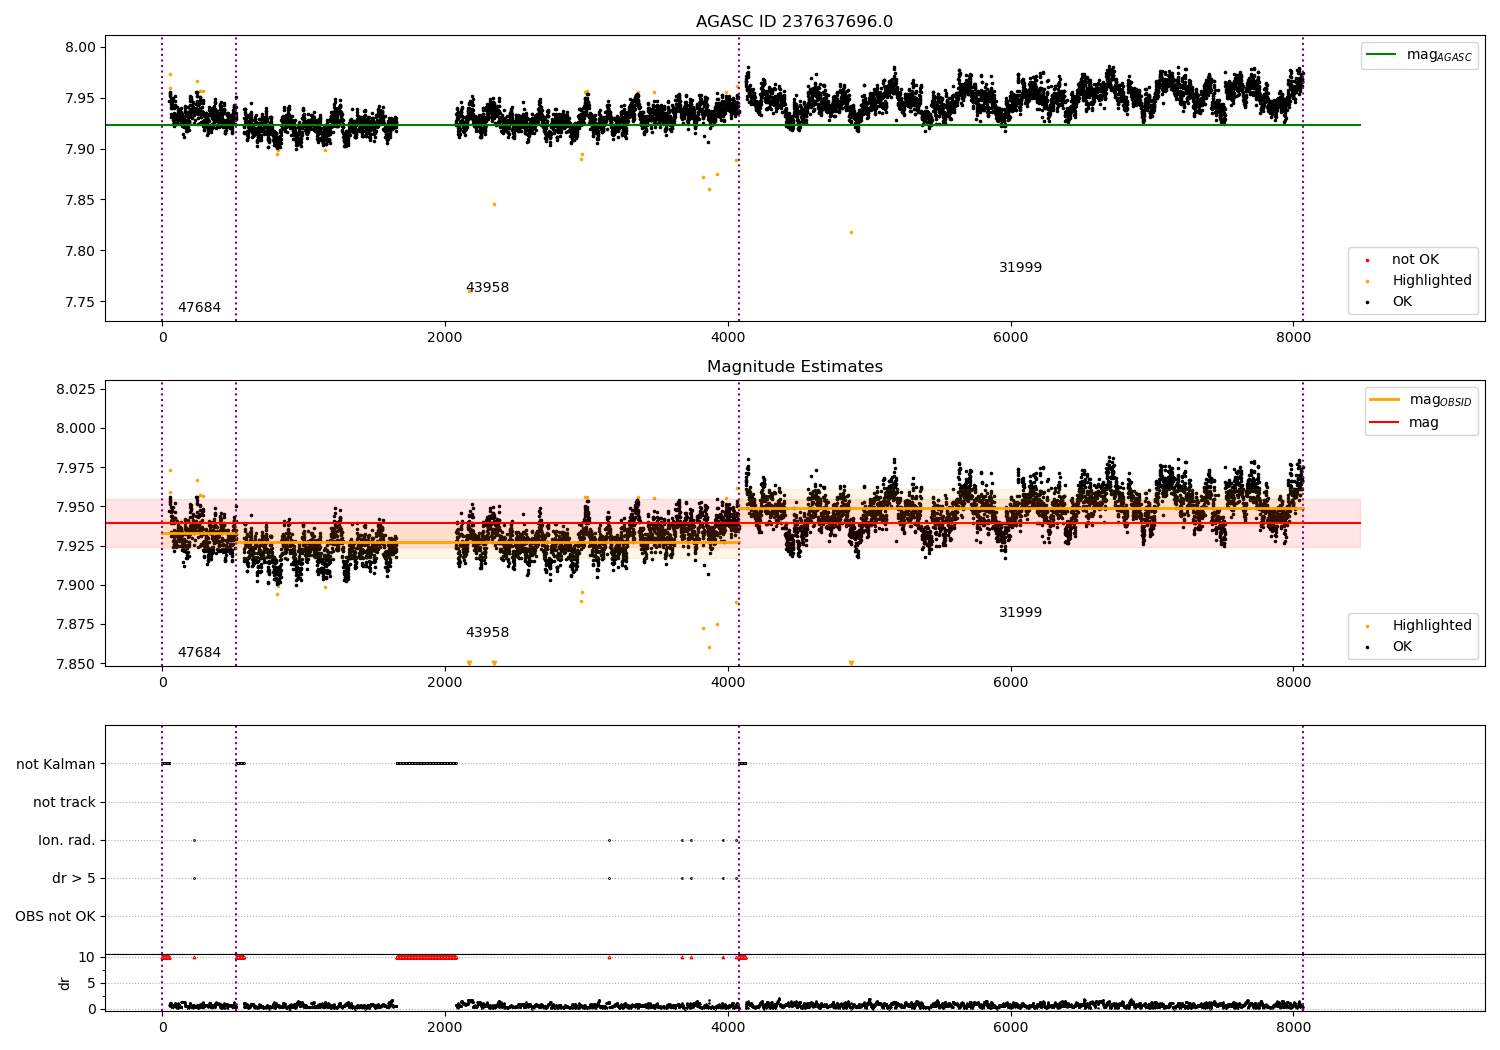This screenshot has width=1500, height=1050.
Task: Click the green line sample in the mag AGASC legend
Action: point(1381,55)
